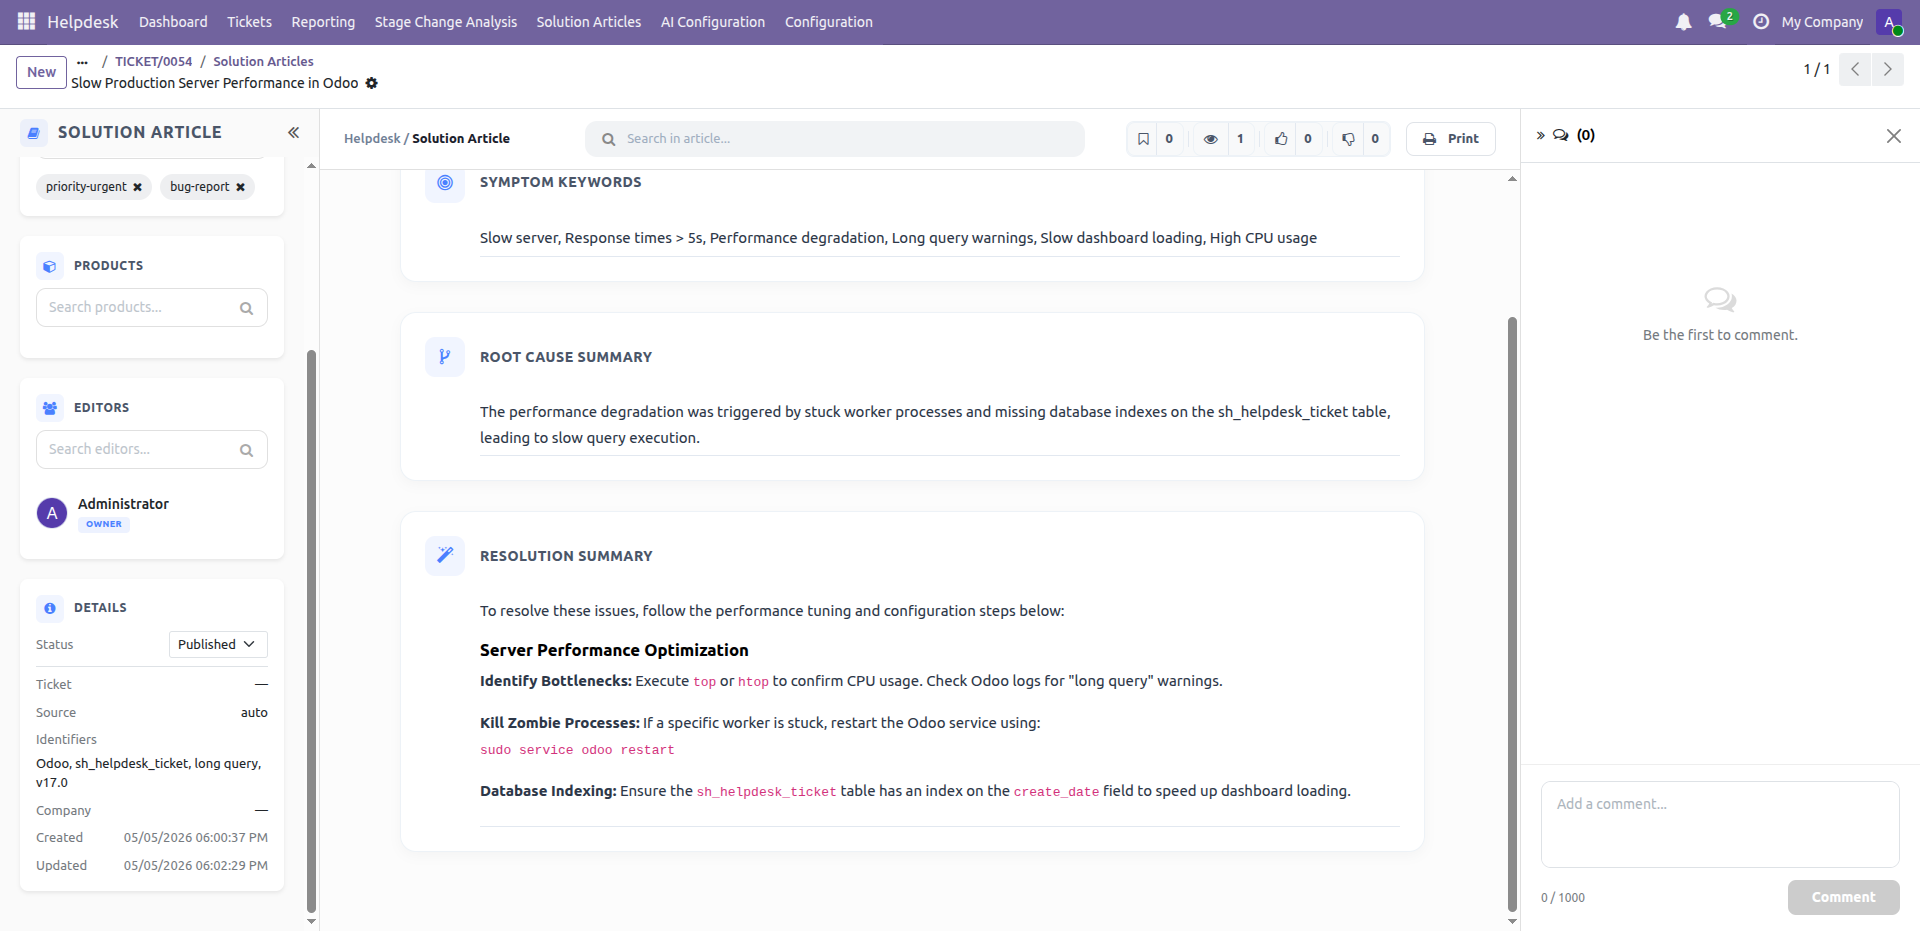
Task: Click the Source value auto
Action: pos(254,713)
